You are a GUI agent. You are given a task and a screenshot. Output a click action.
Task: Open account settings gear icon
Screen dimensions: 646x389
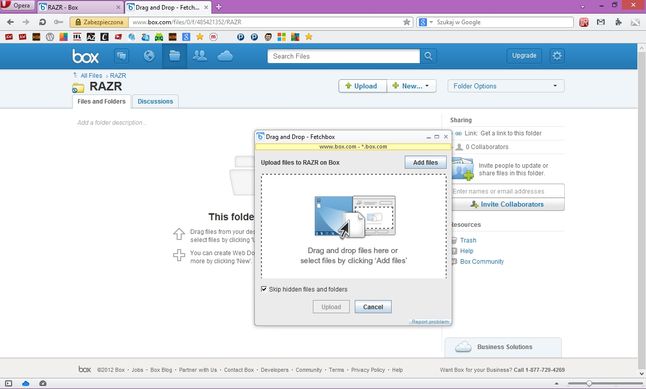point(557,56)
